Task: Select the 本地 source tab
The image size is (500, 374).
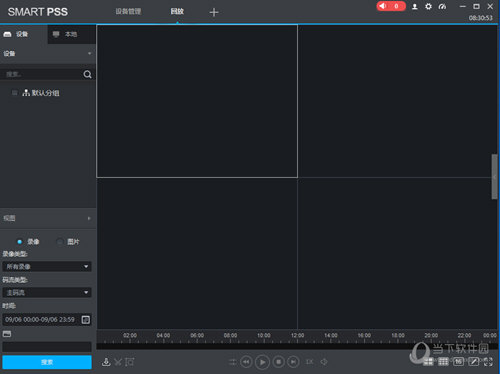Action: (x=72, y=34)
